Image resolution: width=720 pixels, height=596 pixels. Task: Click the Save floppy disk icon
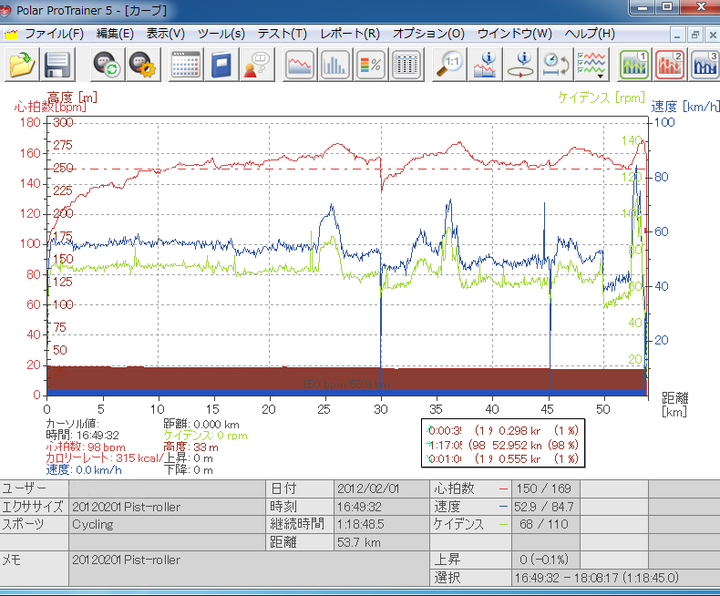[x=55, y=66]
